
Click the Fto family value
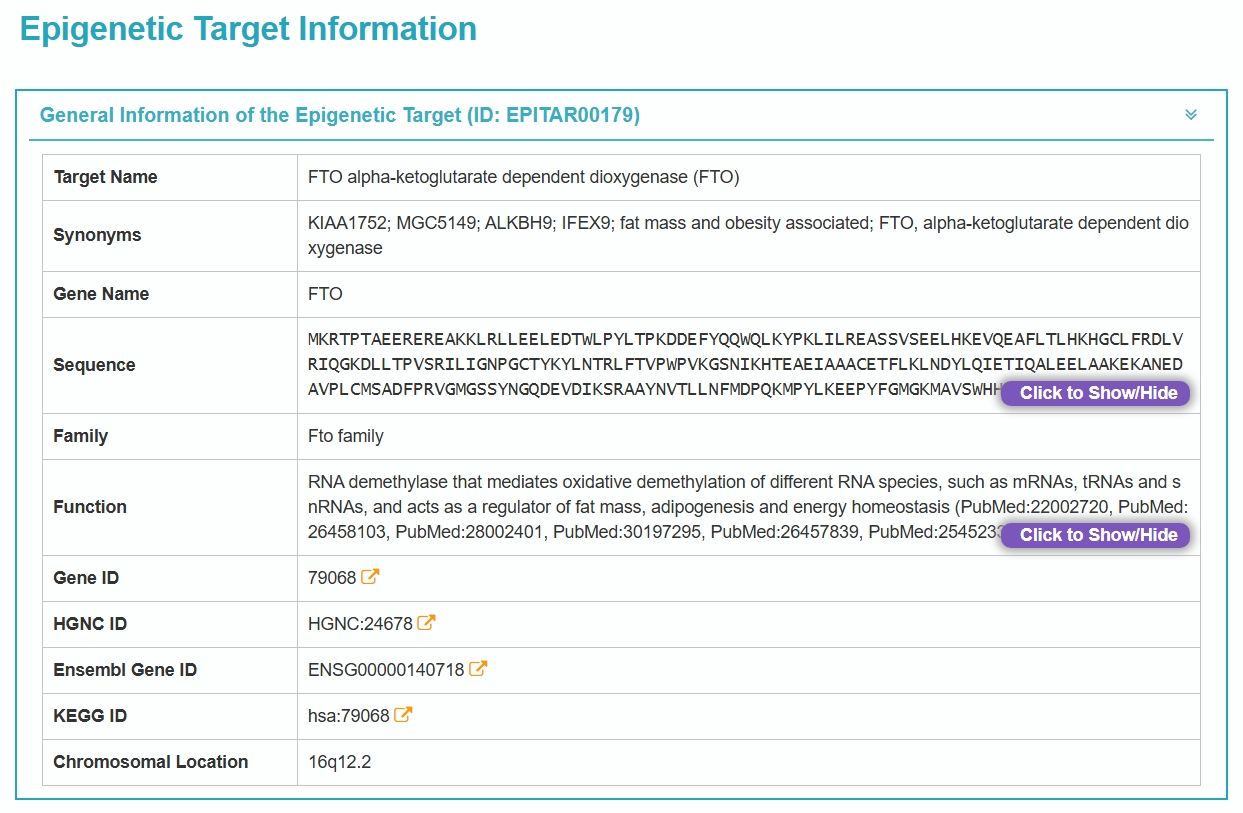345,436
